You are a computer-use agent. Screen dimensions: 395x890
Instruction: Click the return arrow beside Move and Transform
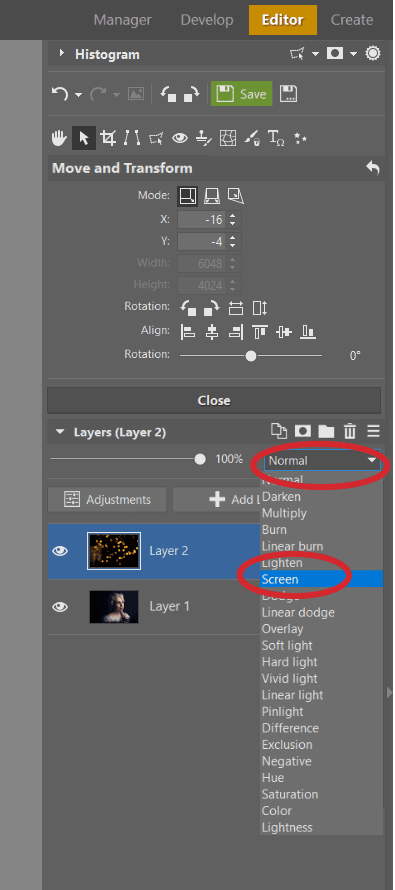[372, 168]
